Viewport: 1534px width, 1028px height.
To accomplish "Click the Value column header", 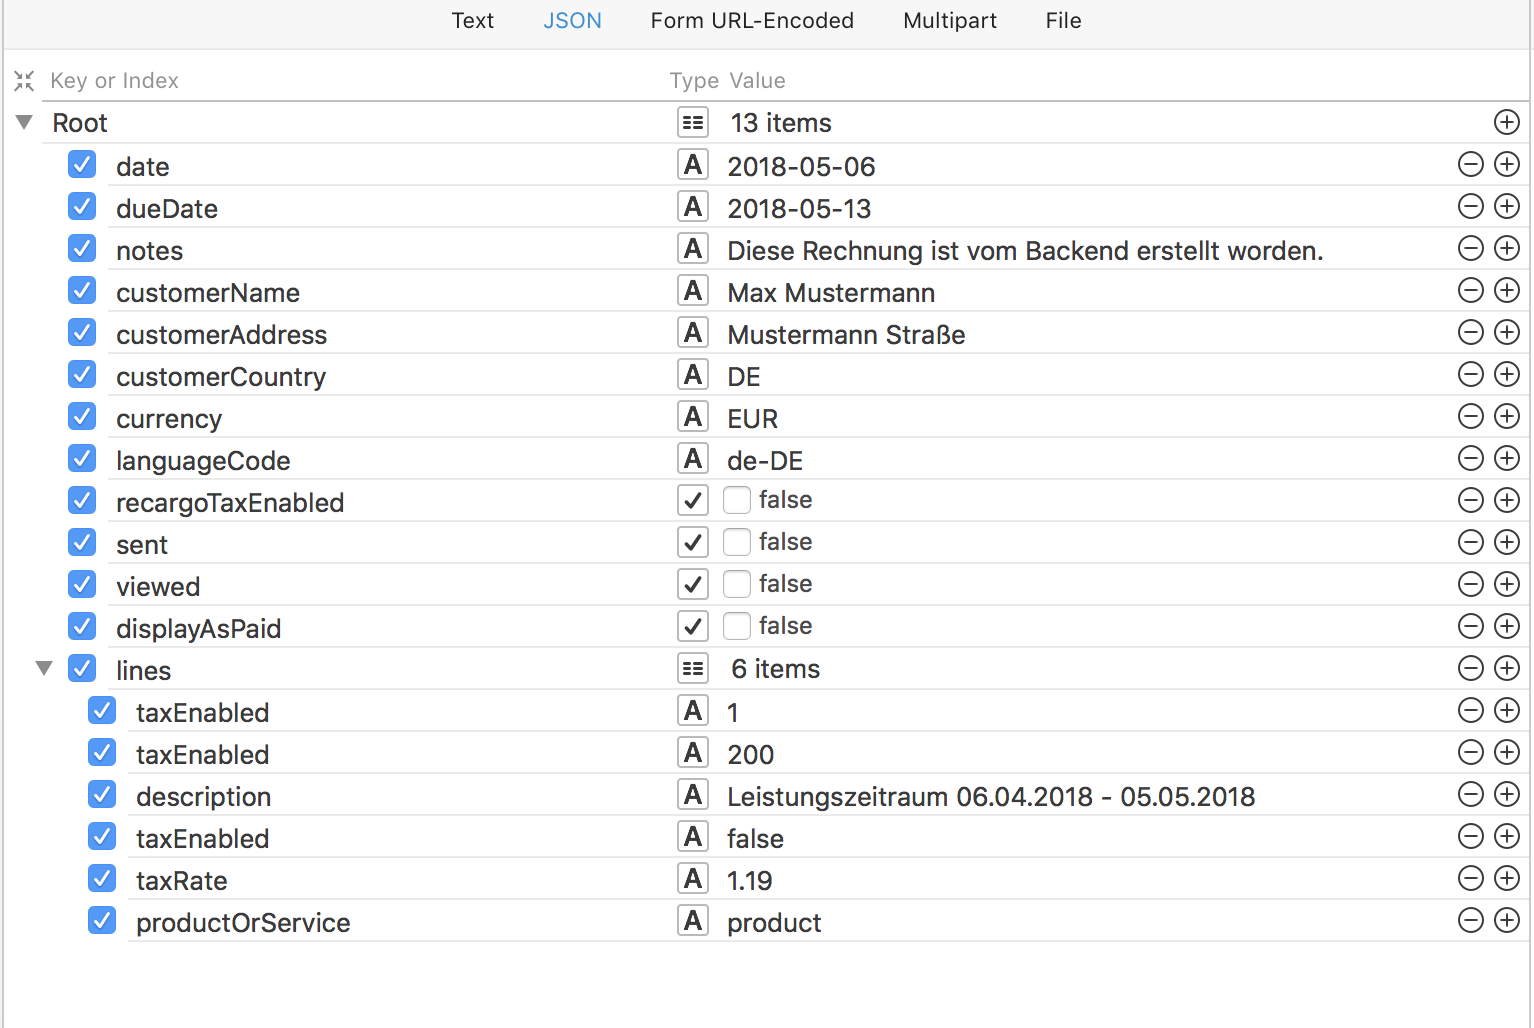I will [757, 80].
